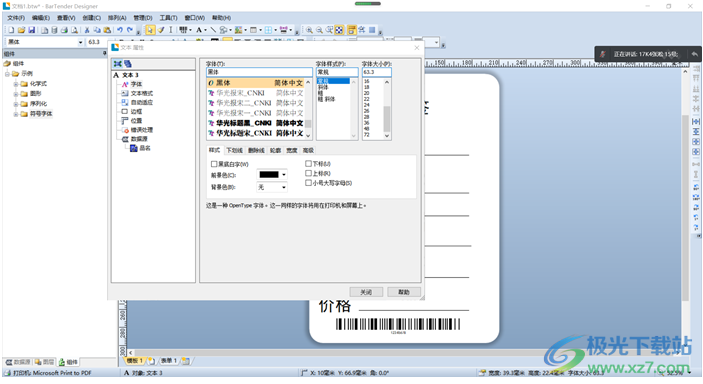Viewport: 703px width, 384px height.
Task: Click the New document toolbar icon
Action: point(11,30)
